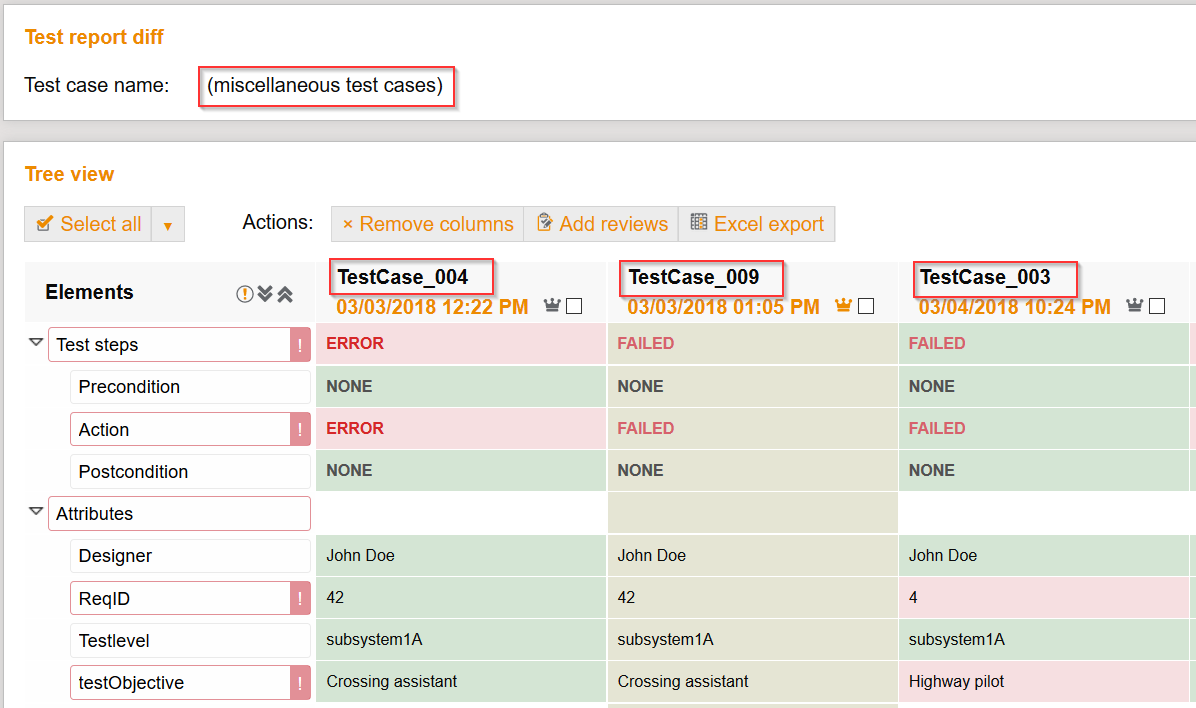Click the miscellaneous test cases name field
Viewport: 1196px width, 708px height.
(326, 86)
